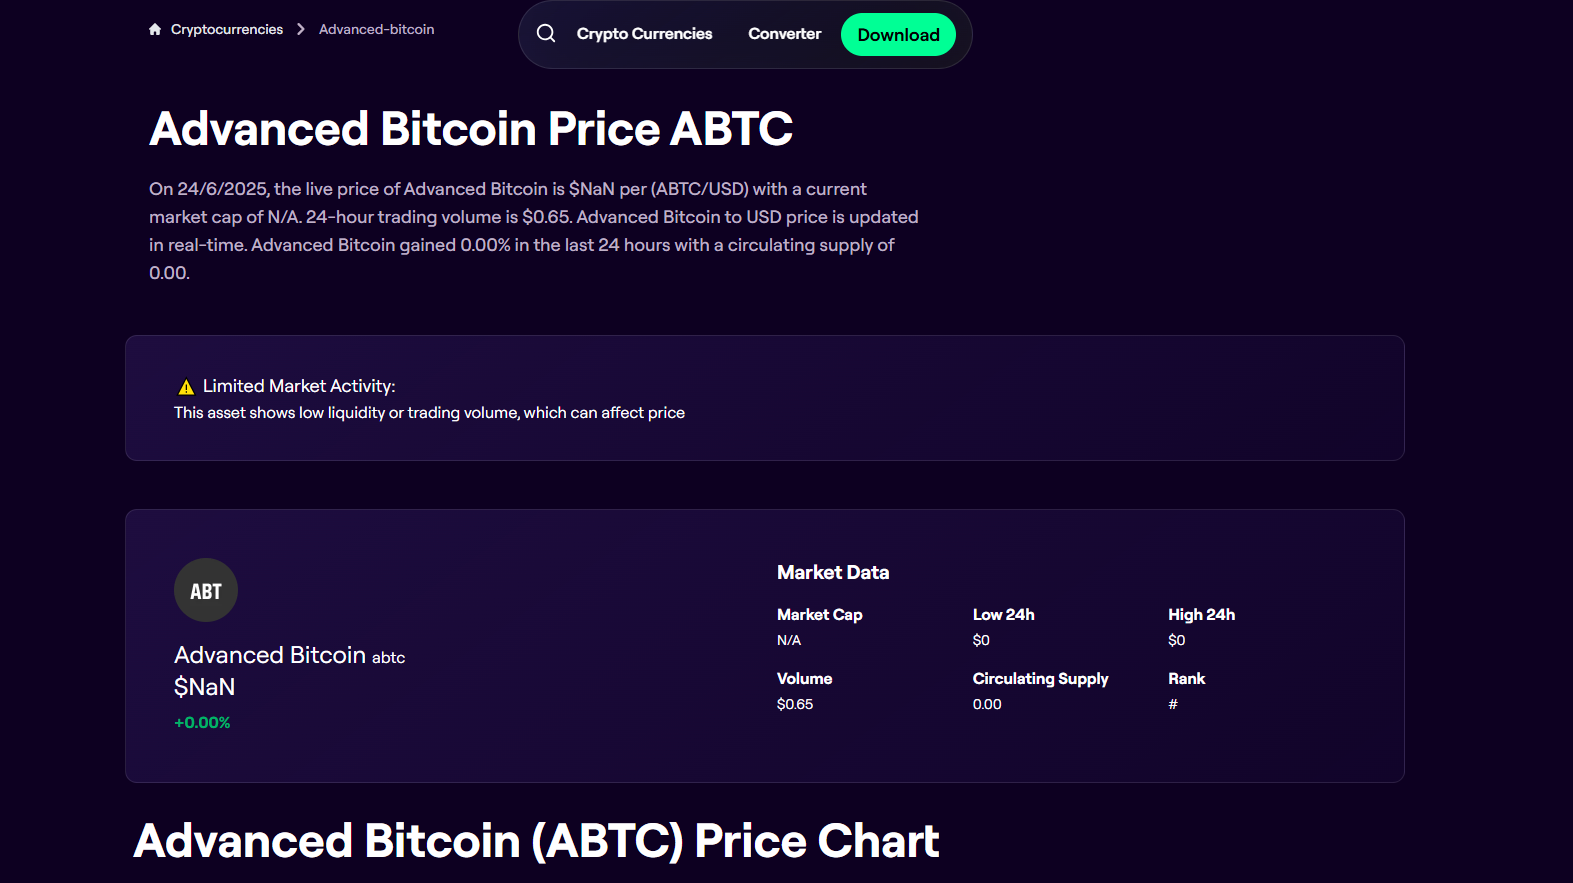Click the Rank # indicator
The width and height of the screenshot is (1573, 883).
(1173, 703)
